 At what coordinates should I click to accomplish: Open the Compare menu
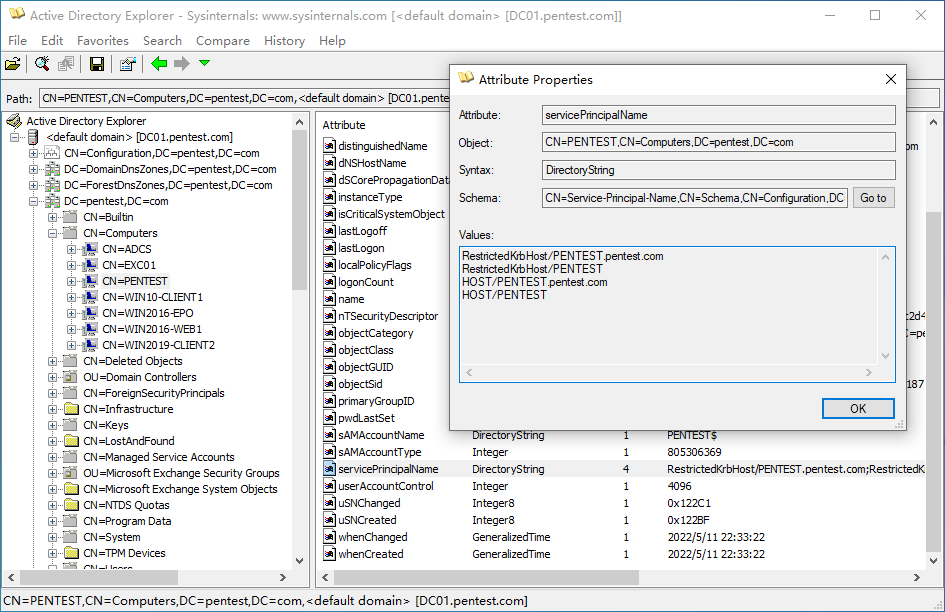coord(222,40)
